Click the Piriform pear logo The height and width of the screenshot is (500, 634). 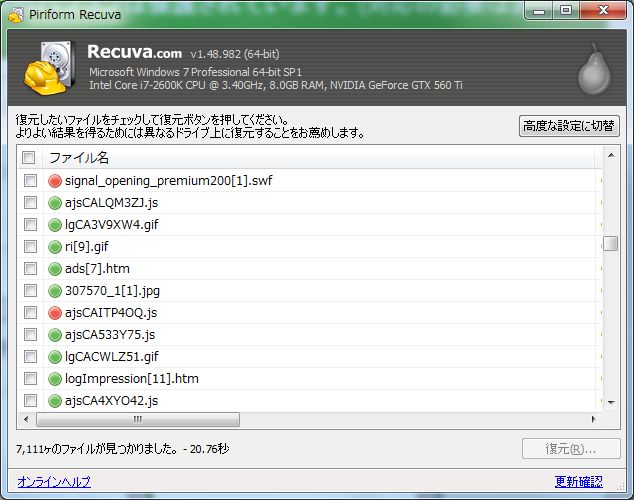[x=594, y=70]
